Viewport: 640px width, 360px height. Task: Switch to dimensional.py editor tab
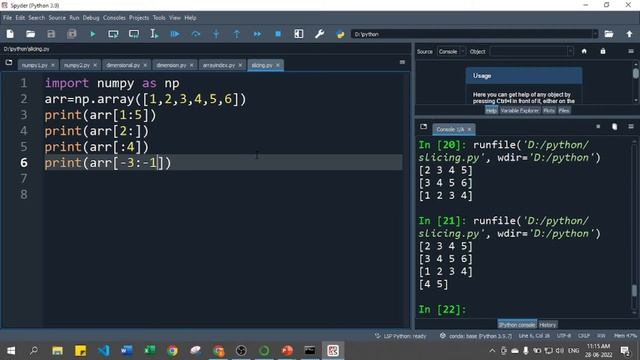123,65
